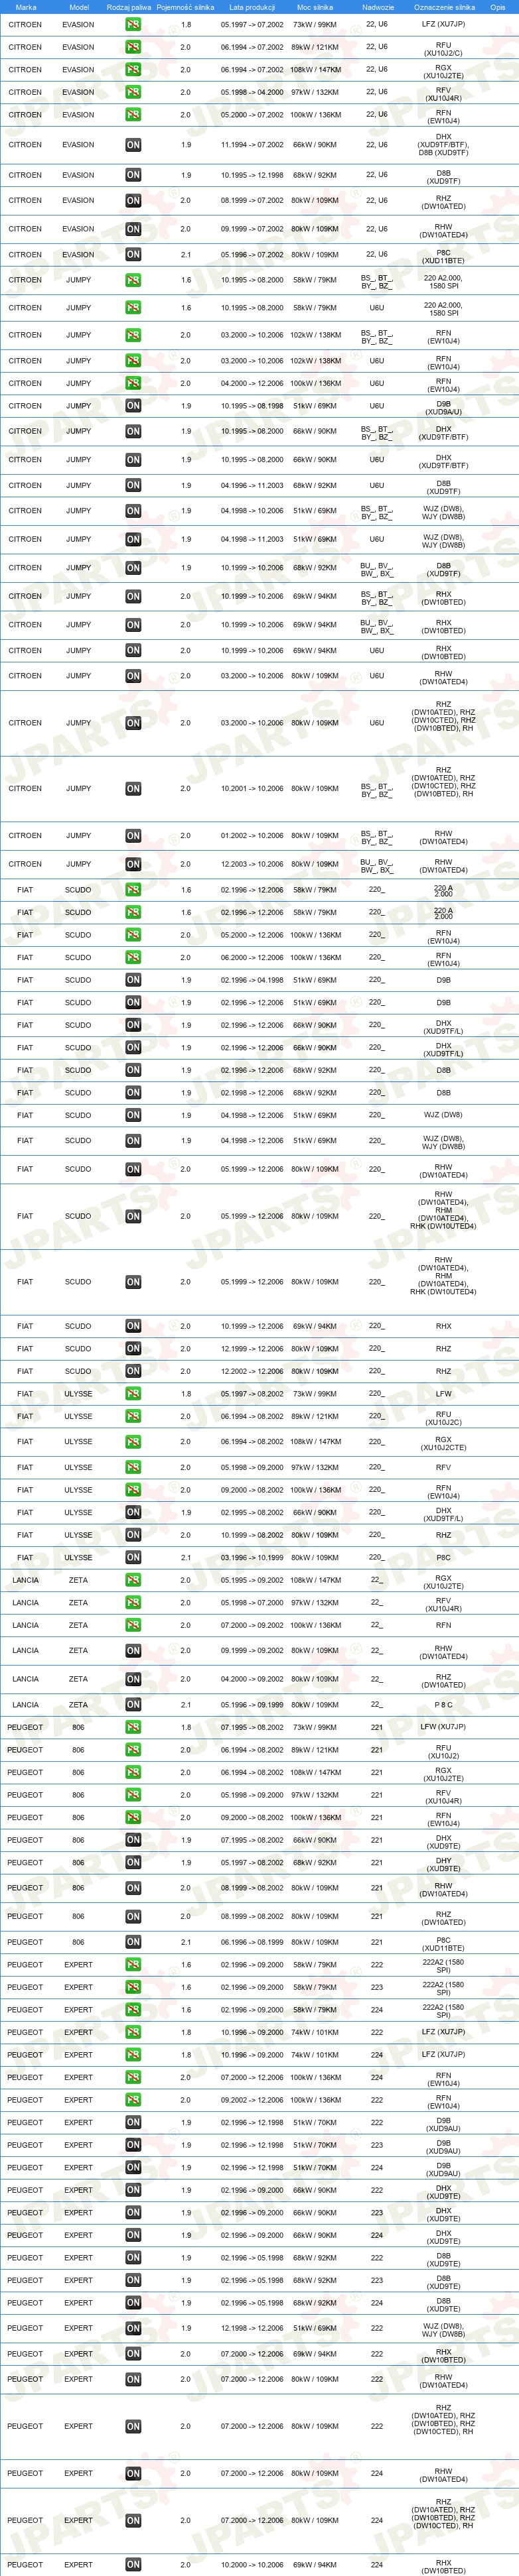Click petrol icon in Peugeot 806 RFU (XU10J2) row

133,1750
